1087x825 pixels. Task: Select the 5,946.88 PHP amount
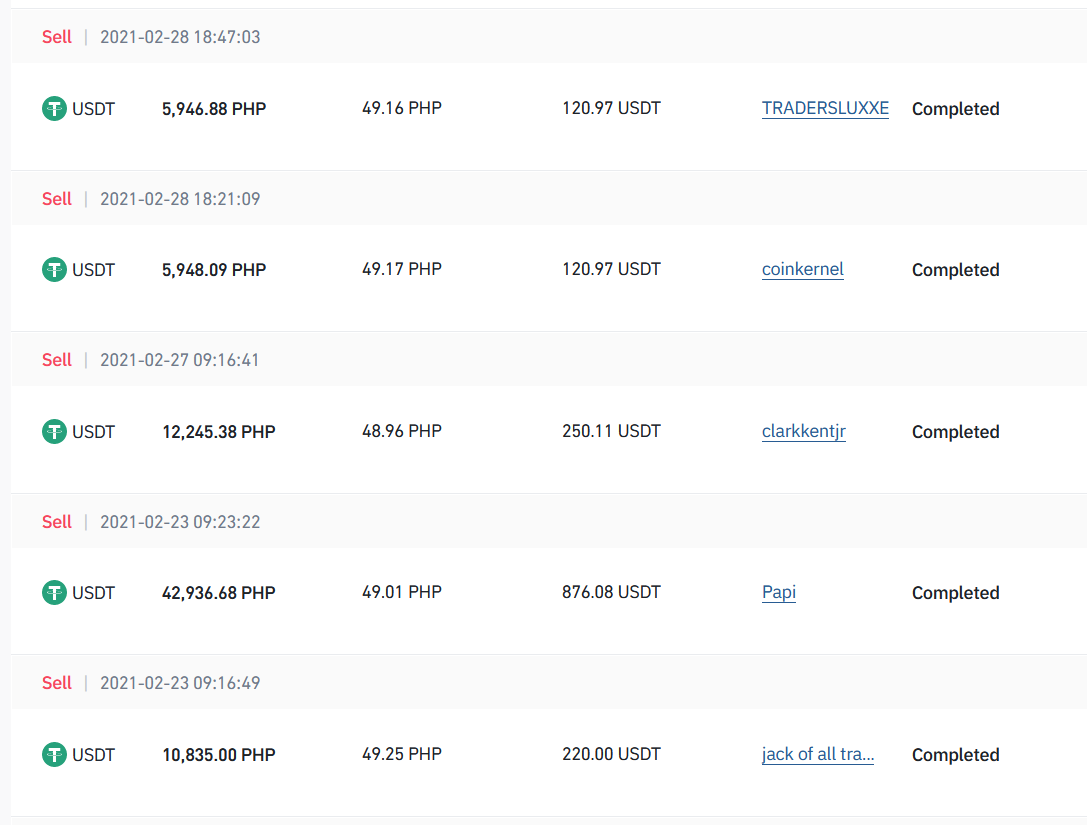click(214, 109)
